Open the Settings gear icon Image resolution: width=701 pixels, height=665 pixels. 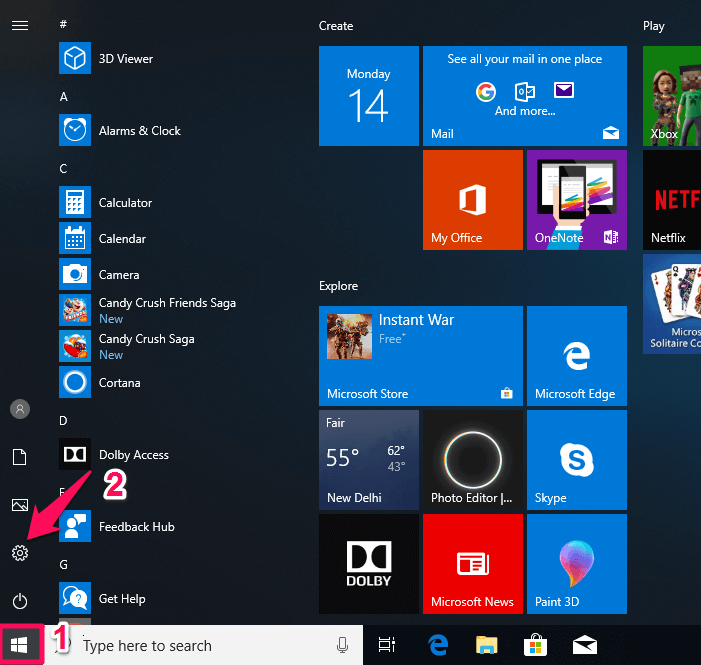pyautogui.click(x=20, y=553)
